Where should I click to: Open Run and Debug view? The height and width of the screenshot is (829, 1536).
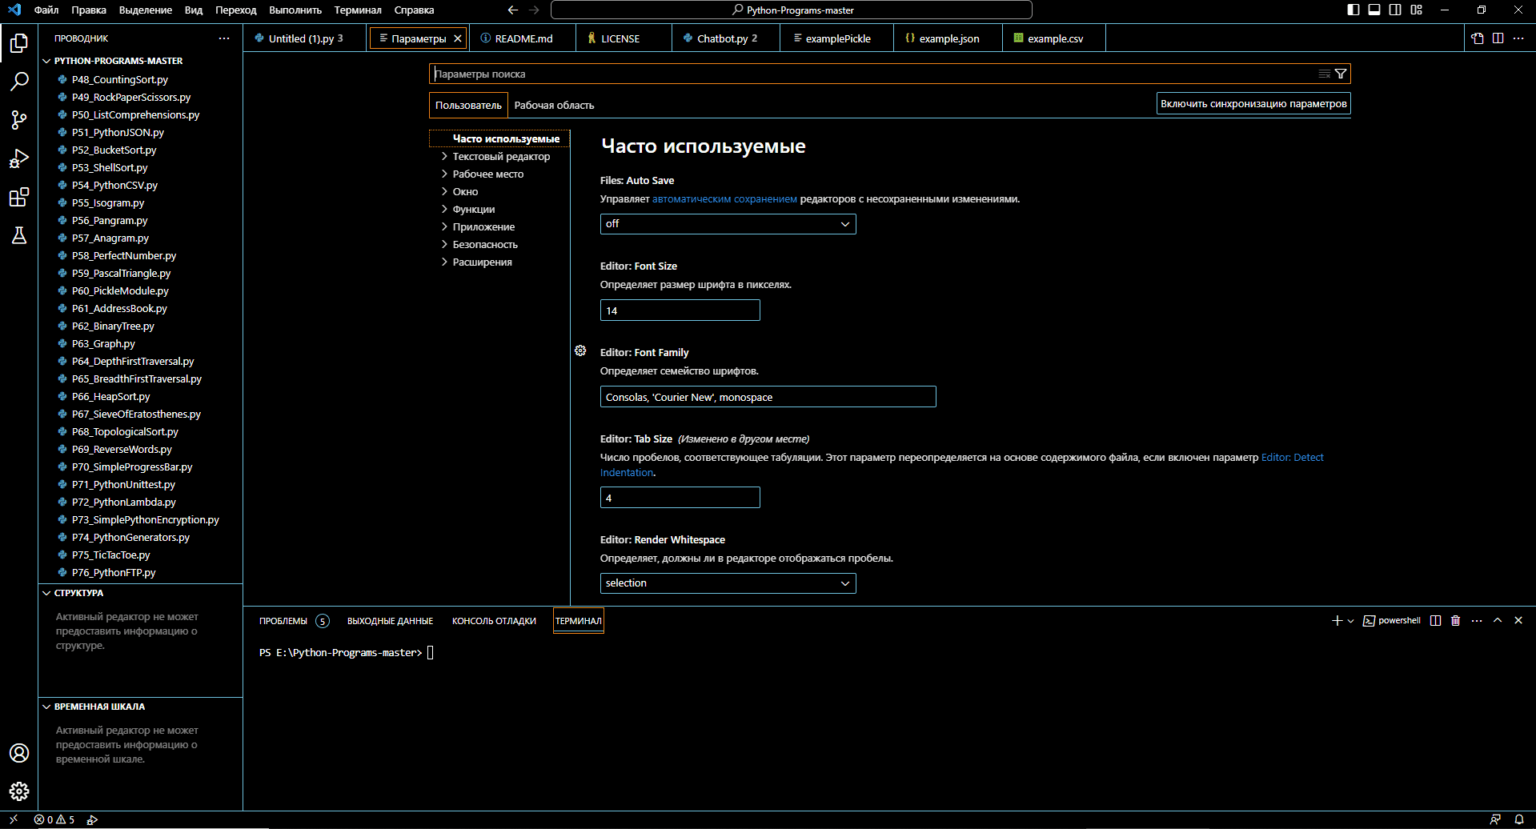[x=19, y=159]
